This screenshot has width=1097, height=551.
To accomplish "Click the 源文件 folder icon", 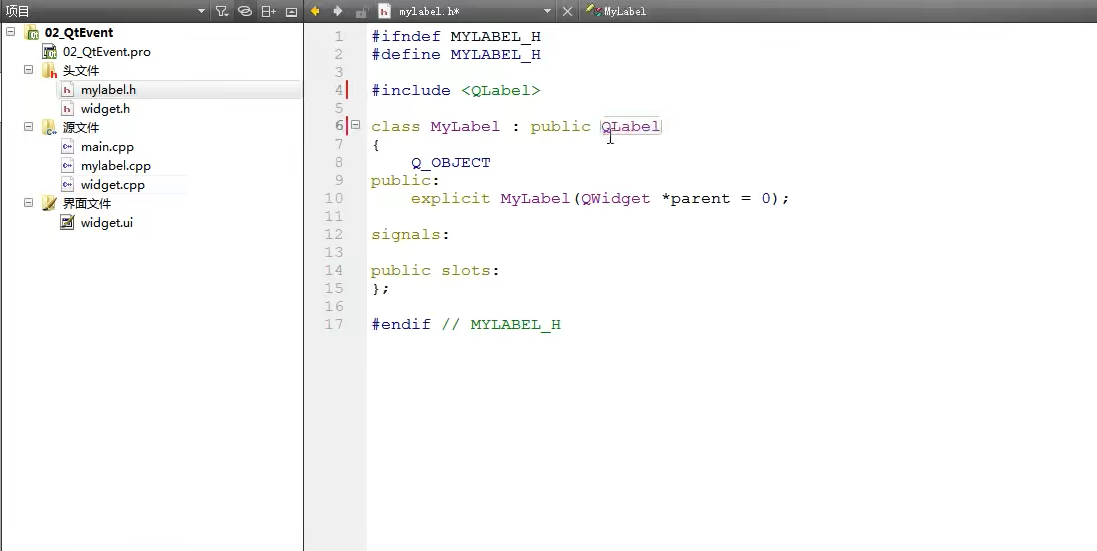I will (x=49, y=127).
